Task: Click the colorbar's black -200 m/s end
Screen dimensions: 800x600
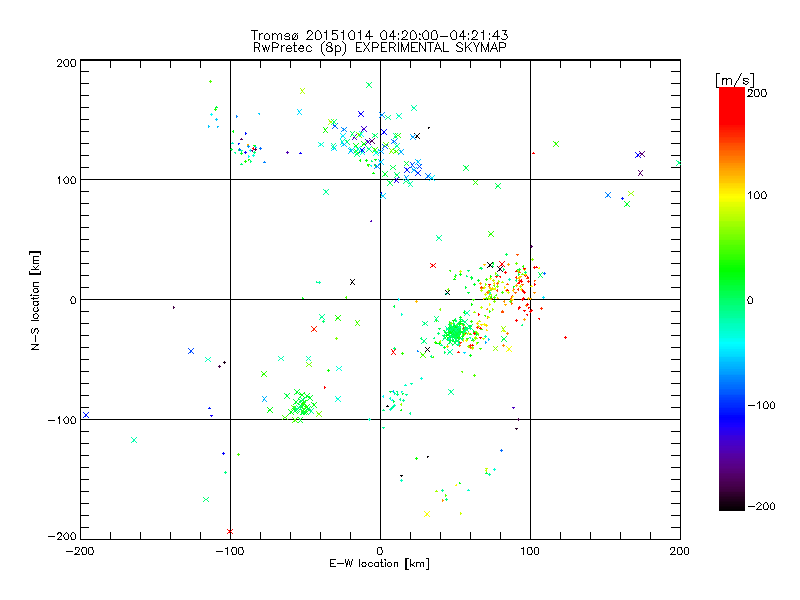Action: click(x=732, y=505)
